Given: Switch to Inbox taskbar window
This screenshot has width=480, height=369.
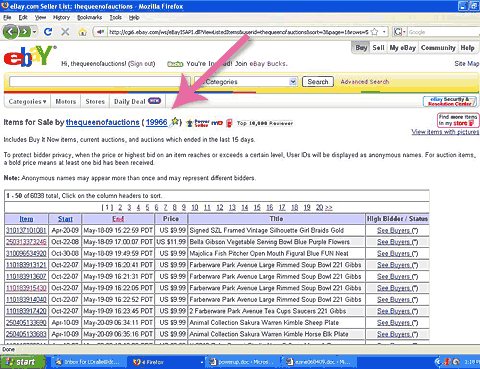Looking at the screenshot, I should [x=89, y=362].
